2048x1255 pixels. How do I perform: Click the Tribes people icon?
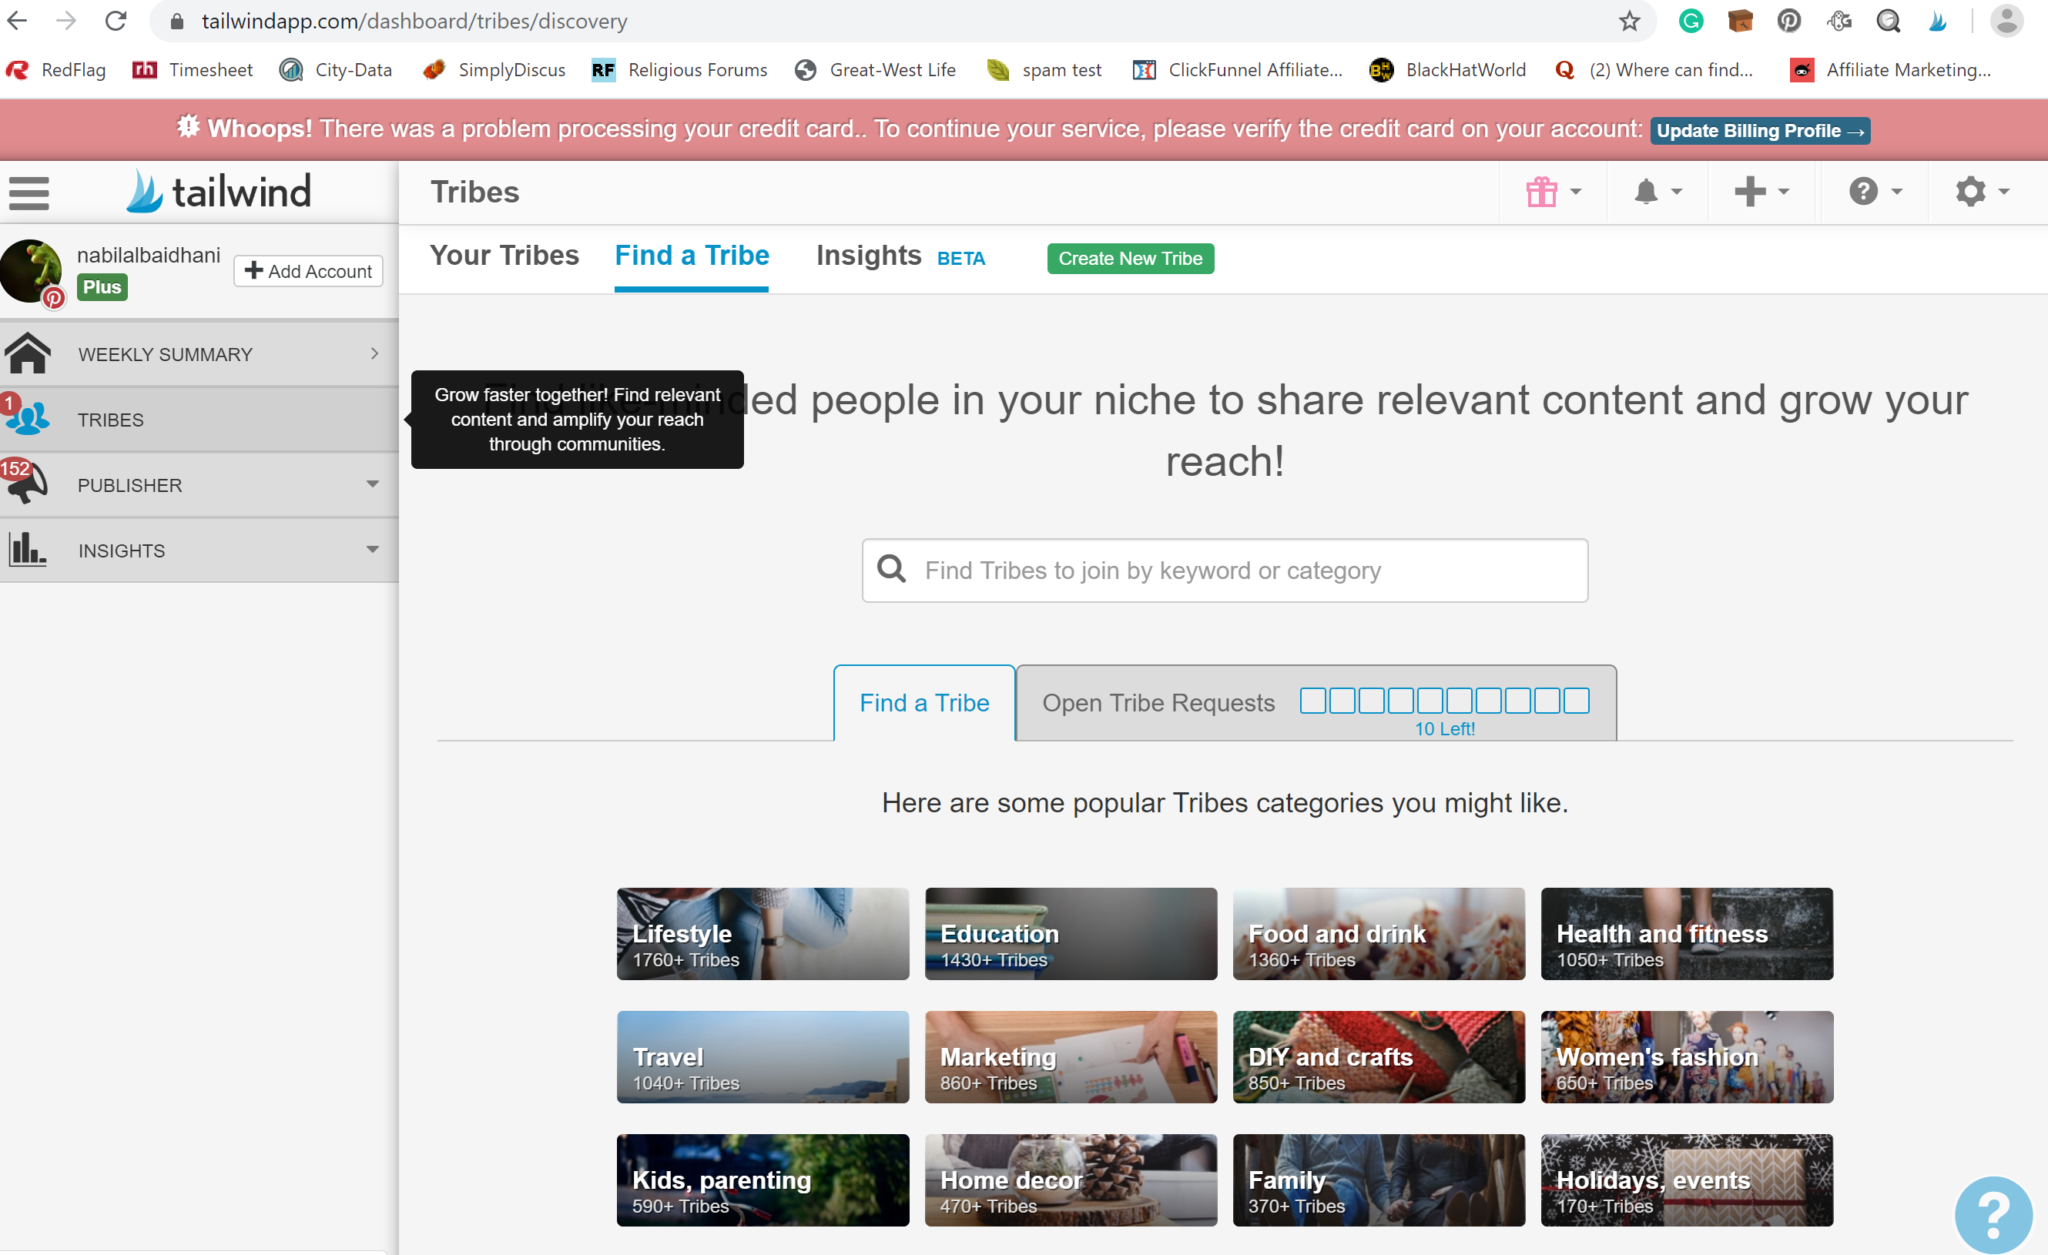[28, 419]
